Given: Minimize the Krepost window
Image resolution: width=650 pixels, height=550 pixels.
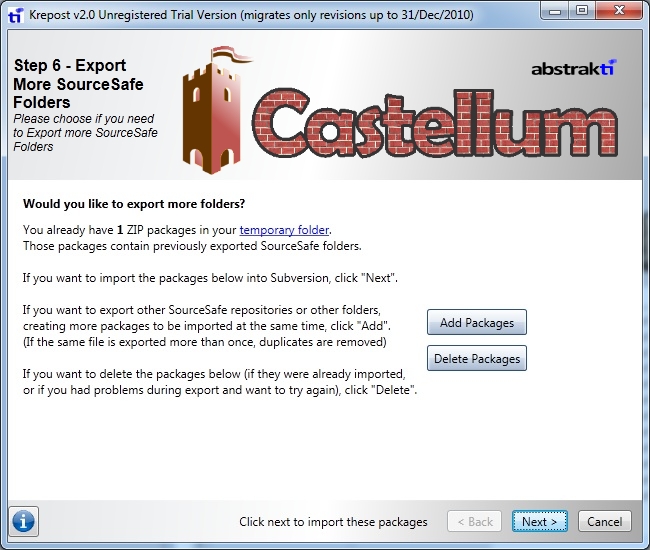Looking at the screenshot, I should pyautogui.click(x=555, y=11).
